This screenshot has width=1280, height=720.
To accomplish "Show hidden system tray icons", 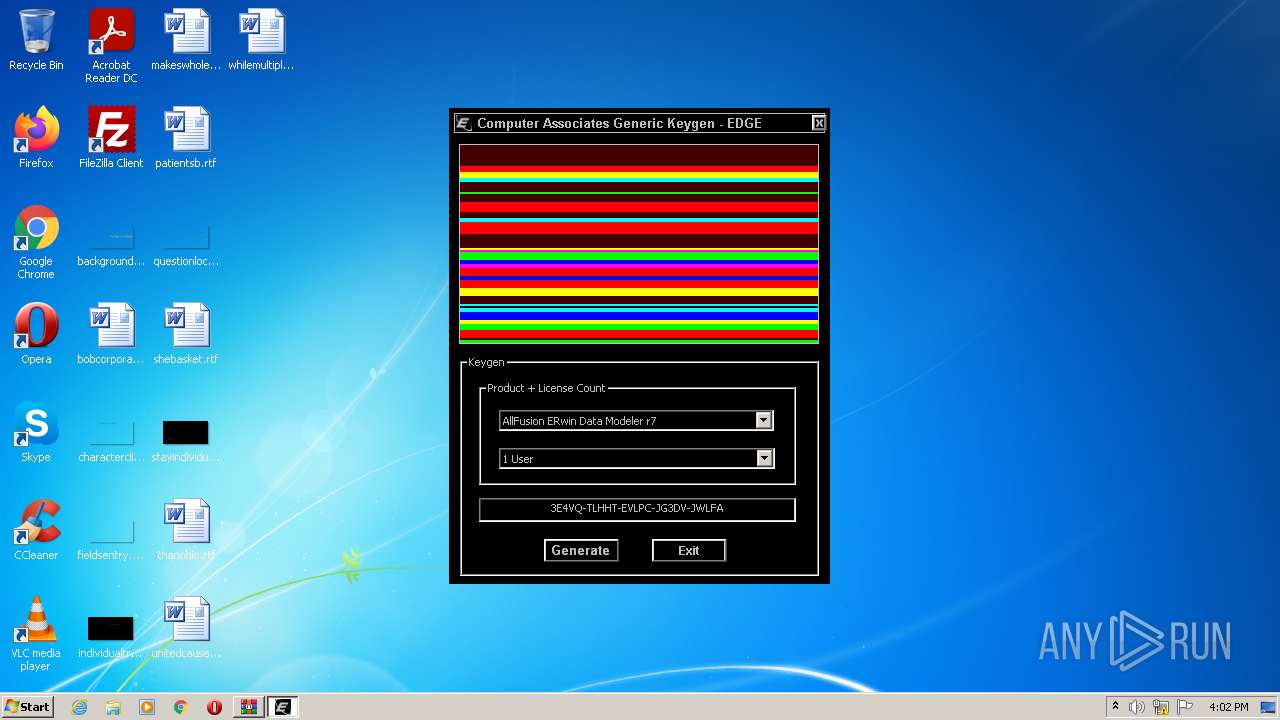I will pos(1115,707).
